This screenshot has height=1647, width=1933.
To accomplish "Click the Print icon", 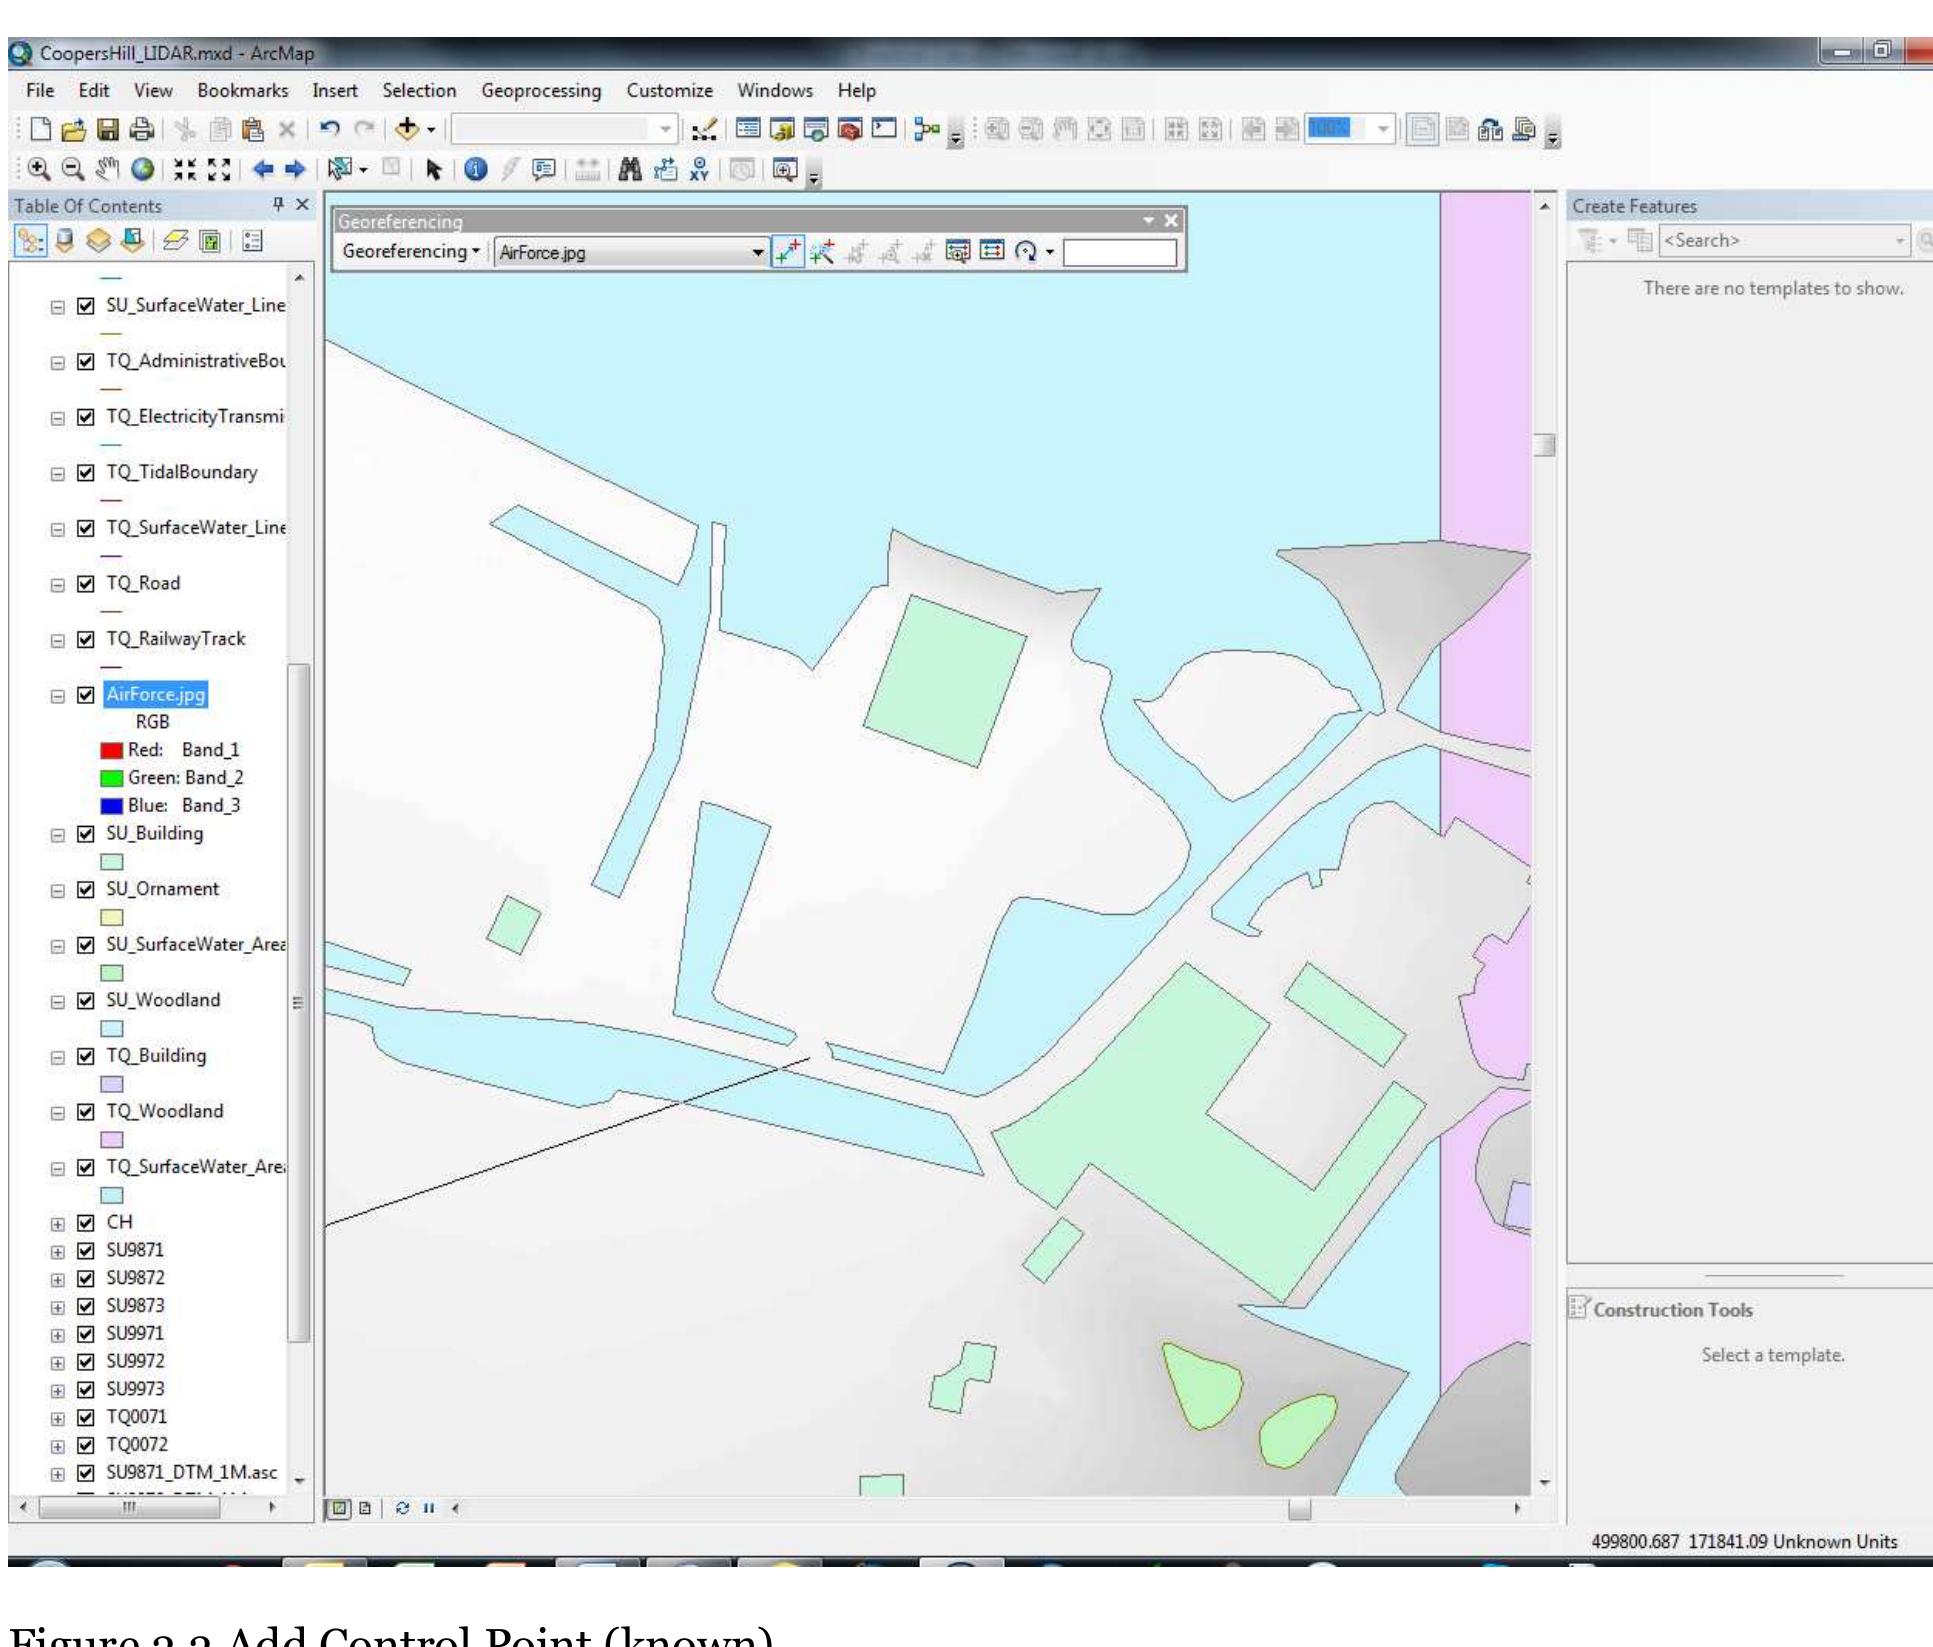I will click(x=142, y=129).
